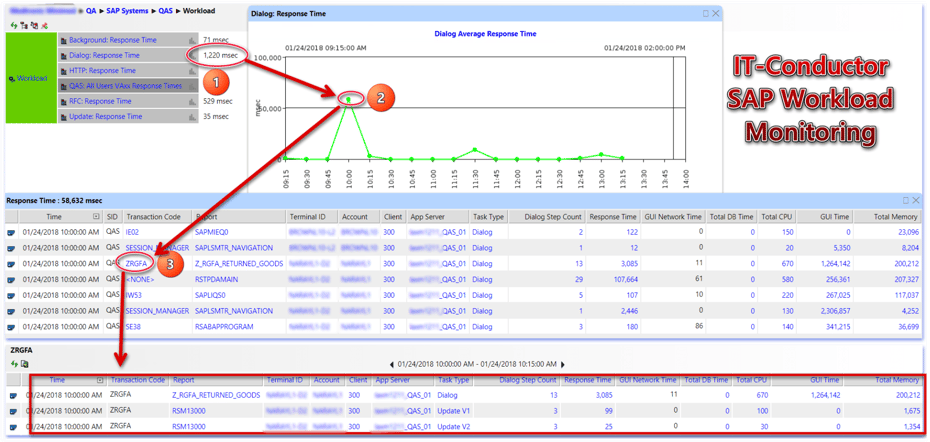
Task: Open the Time column menu in the ZRGFA table
Action: point(100,380)
